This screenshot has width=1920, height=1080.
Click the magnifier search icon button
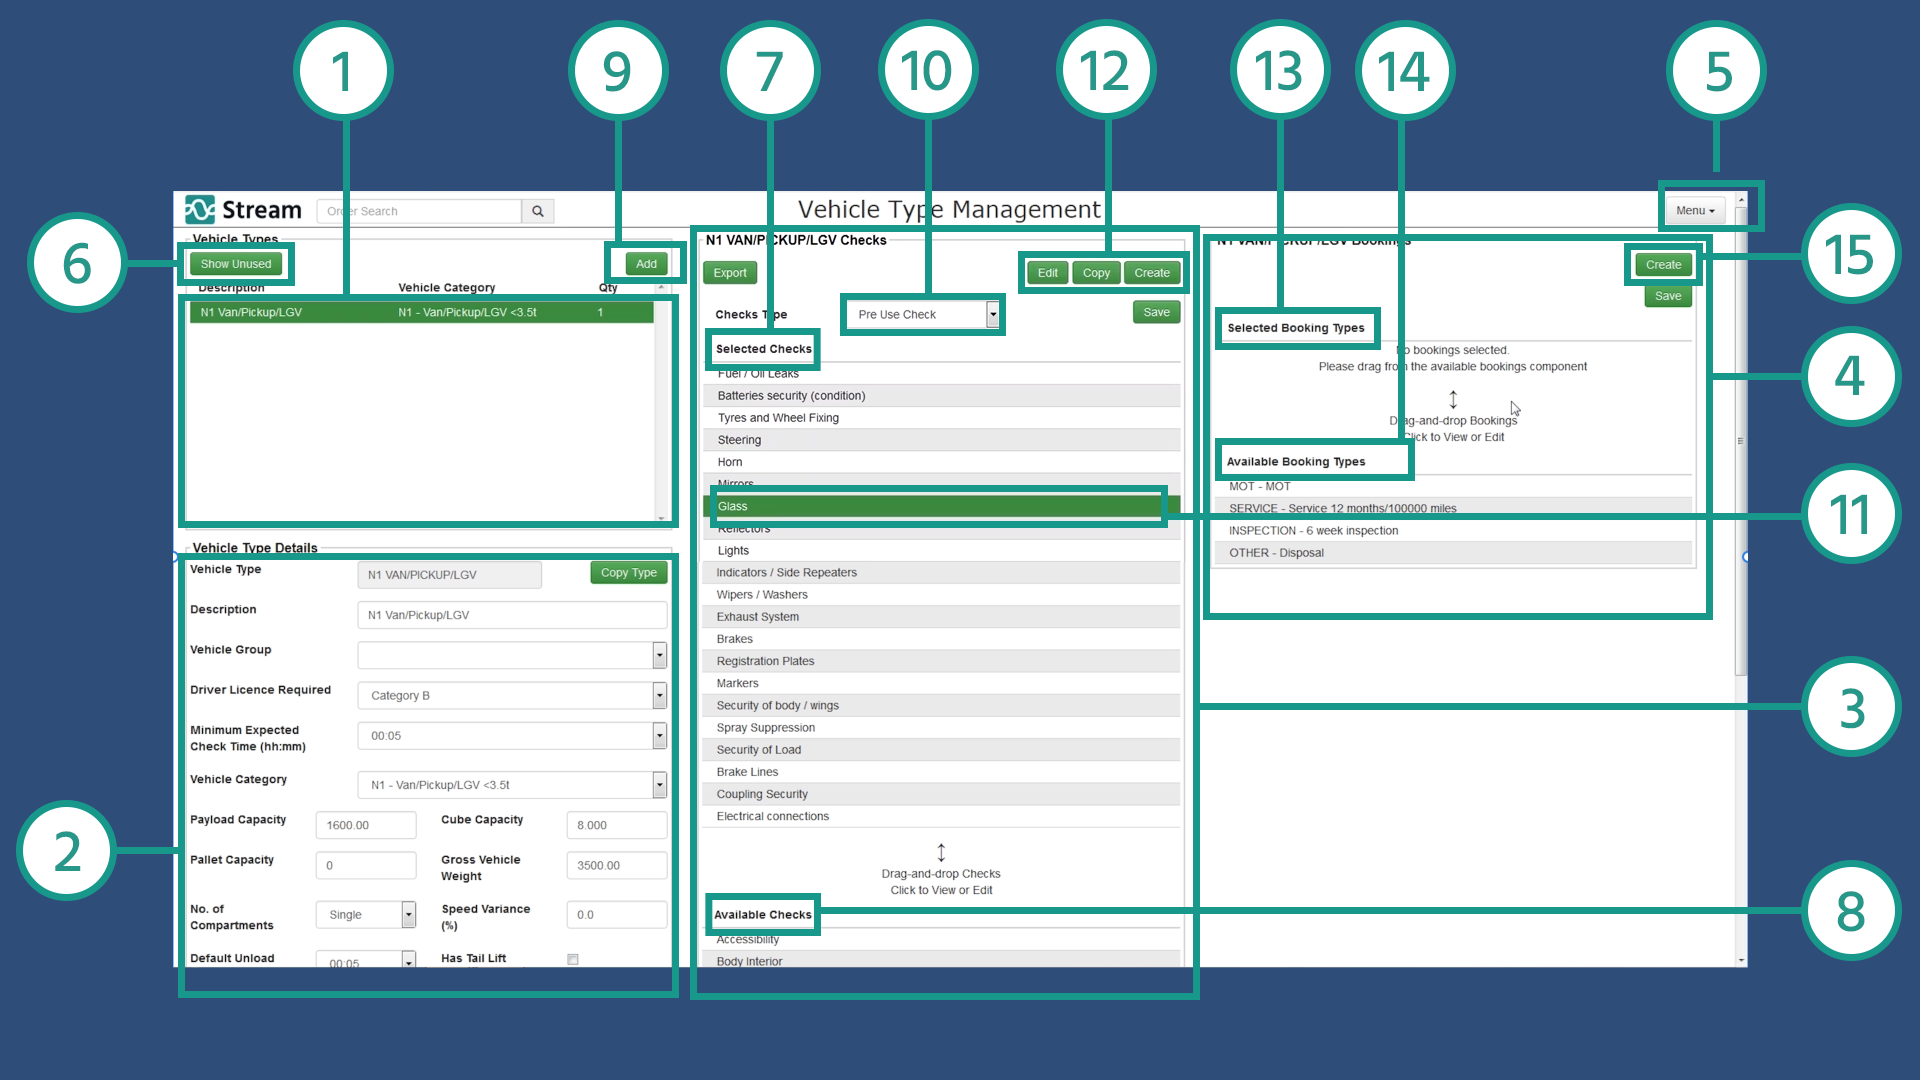pos(538,211)
